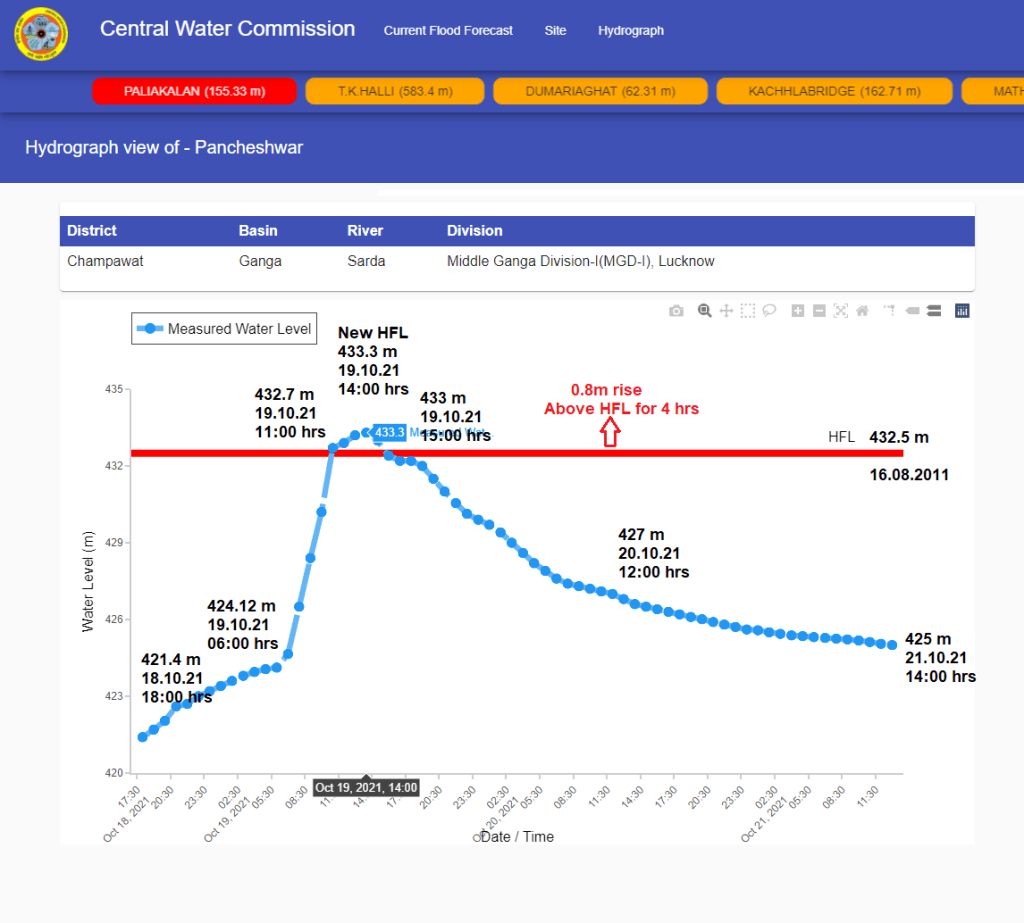Image resolution: width=1024 pixels, height=923 pixels.
Task: Enable show closest data on hover
Action: [x=912, y=311]
